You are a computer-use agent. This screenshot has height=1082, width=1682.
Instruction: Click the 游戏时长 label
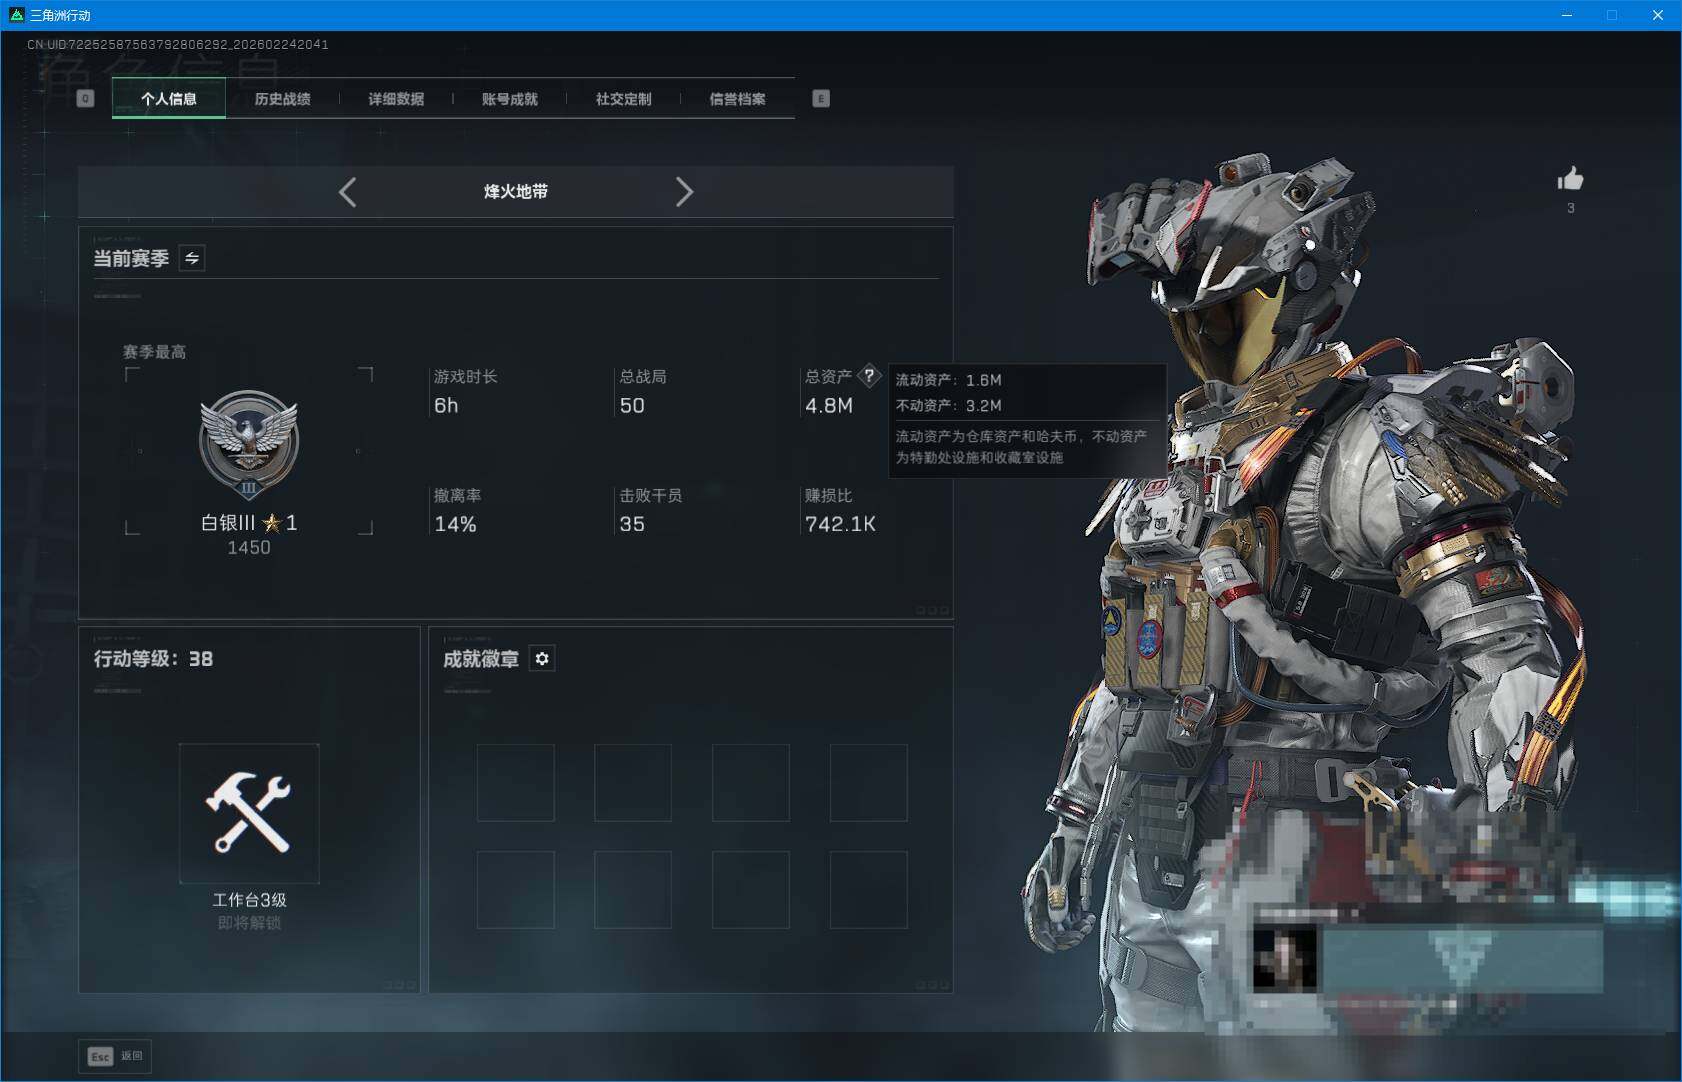click(x=466, y=376)
